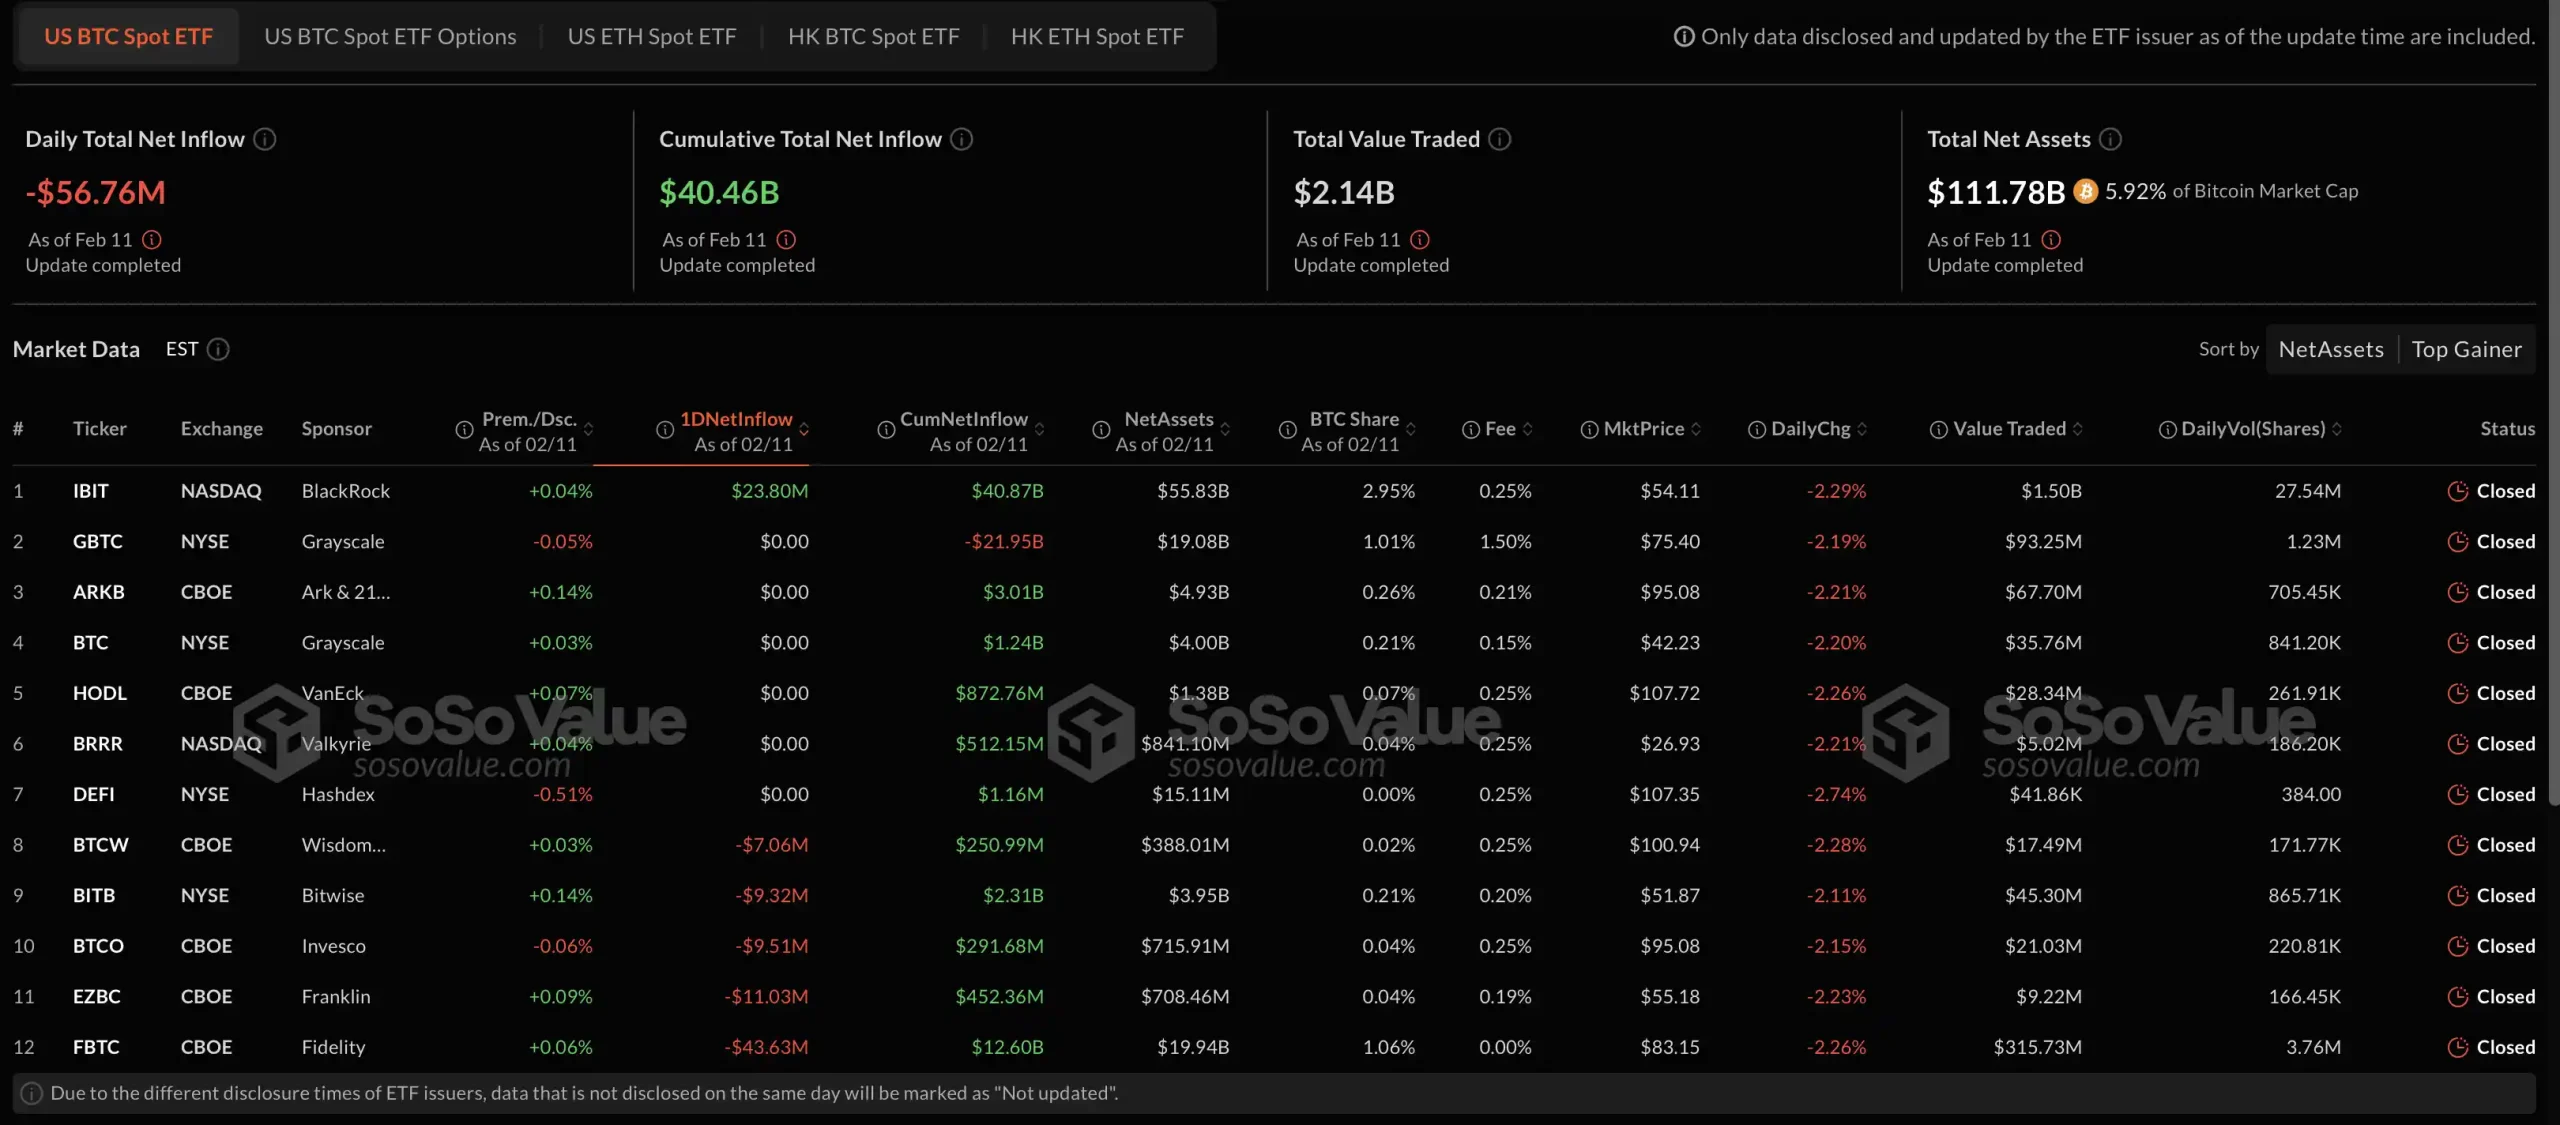Select the BTCO ticker
The height and width of the screenshot is (1125, 2560).
(98, 946)
